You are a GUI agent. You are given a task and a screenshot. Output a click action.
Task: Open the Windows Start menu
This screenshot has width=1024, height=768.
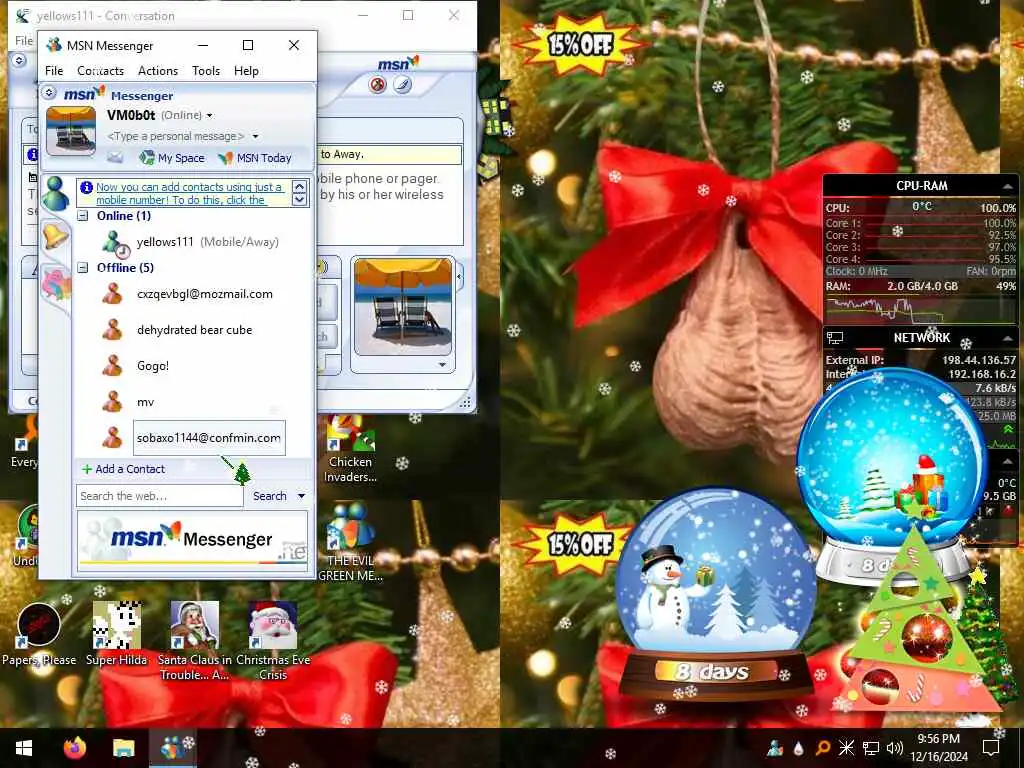pos(24,748)
